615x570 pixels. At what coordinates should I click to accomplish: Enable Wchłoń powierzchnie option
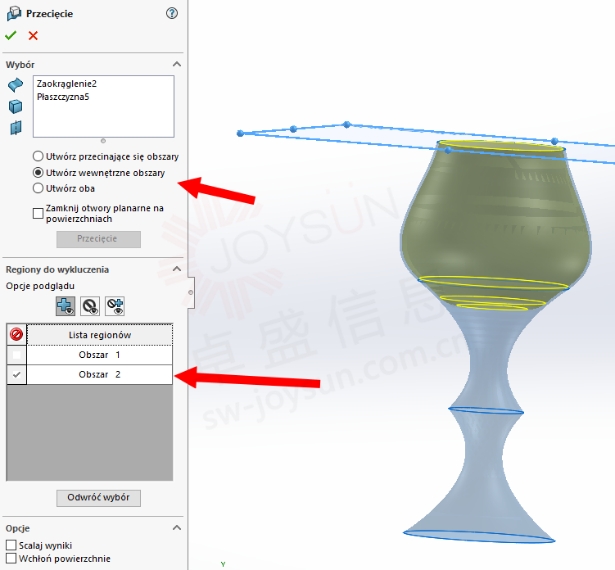click(11, 558)
